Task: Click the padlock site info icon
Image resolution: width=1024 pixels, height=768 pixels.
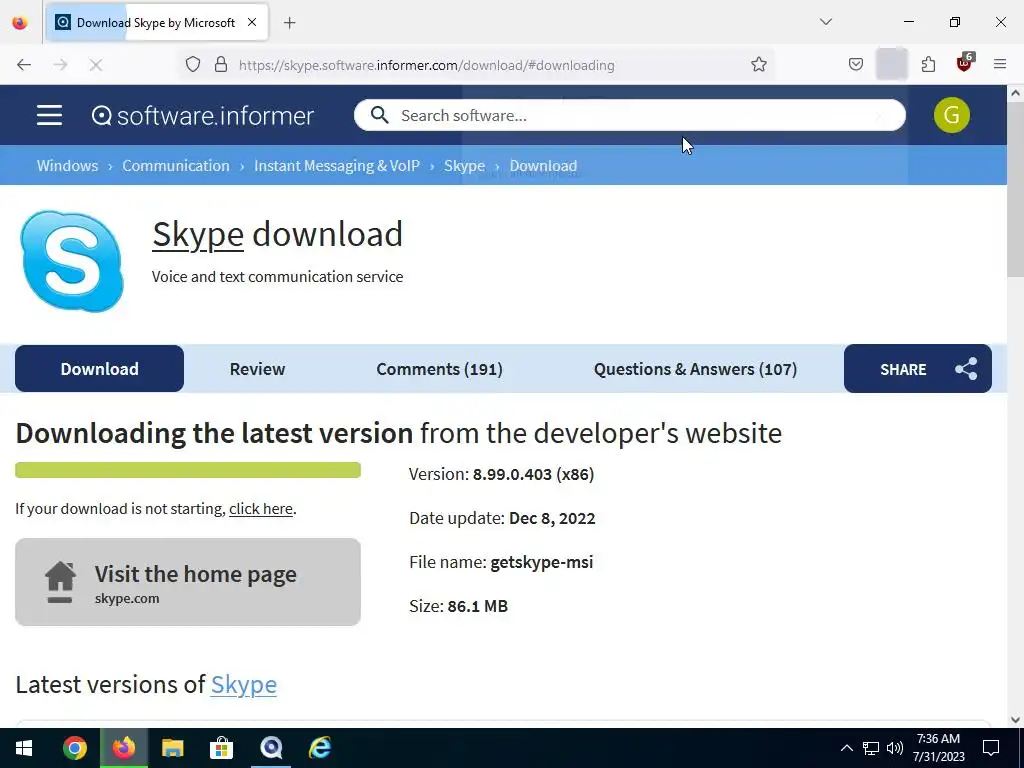Action: tap(221, 65)
